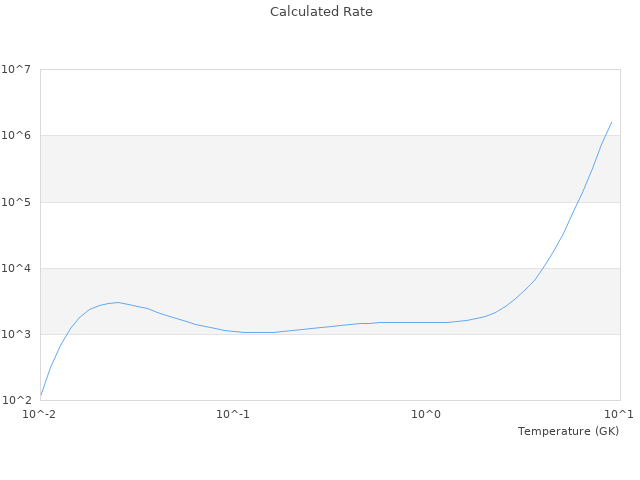Click the gray band between 10^5 and 10^6
This screenshot has width=640, height=480.
pyautogui.click(x=300, y=168)
